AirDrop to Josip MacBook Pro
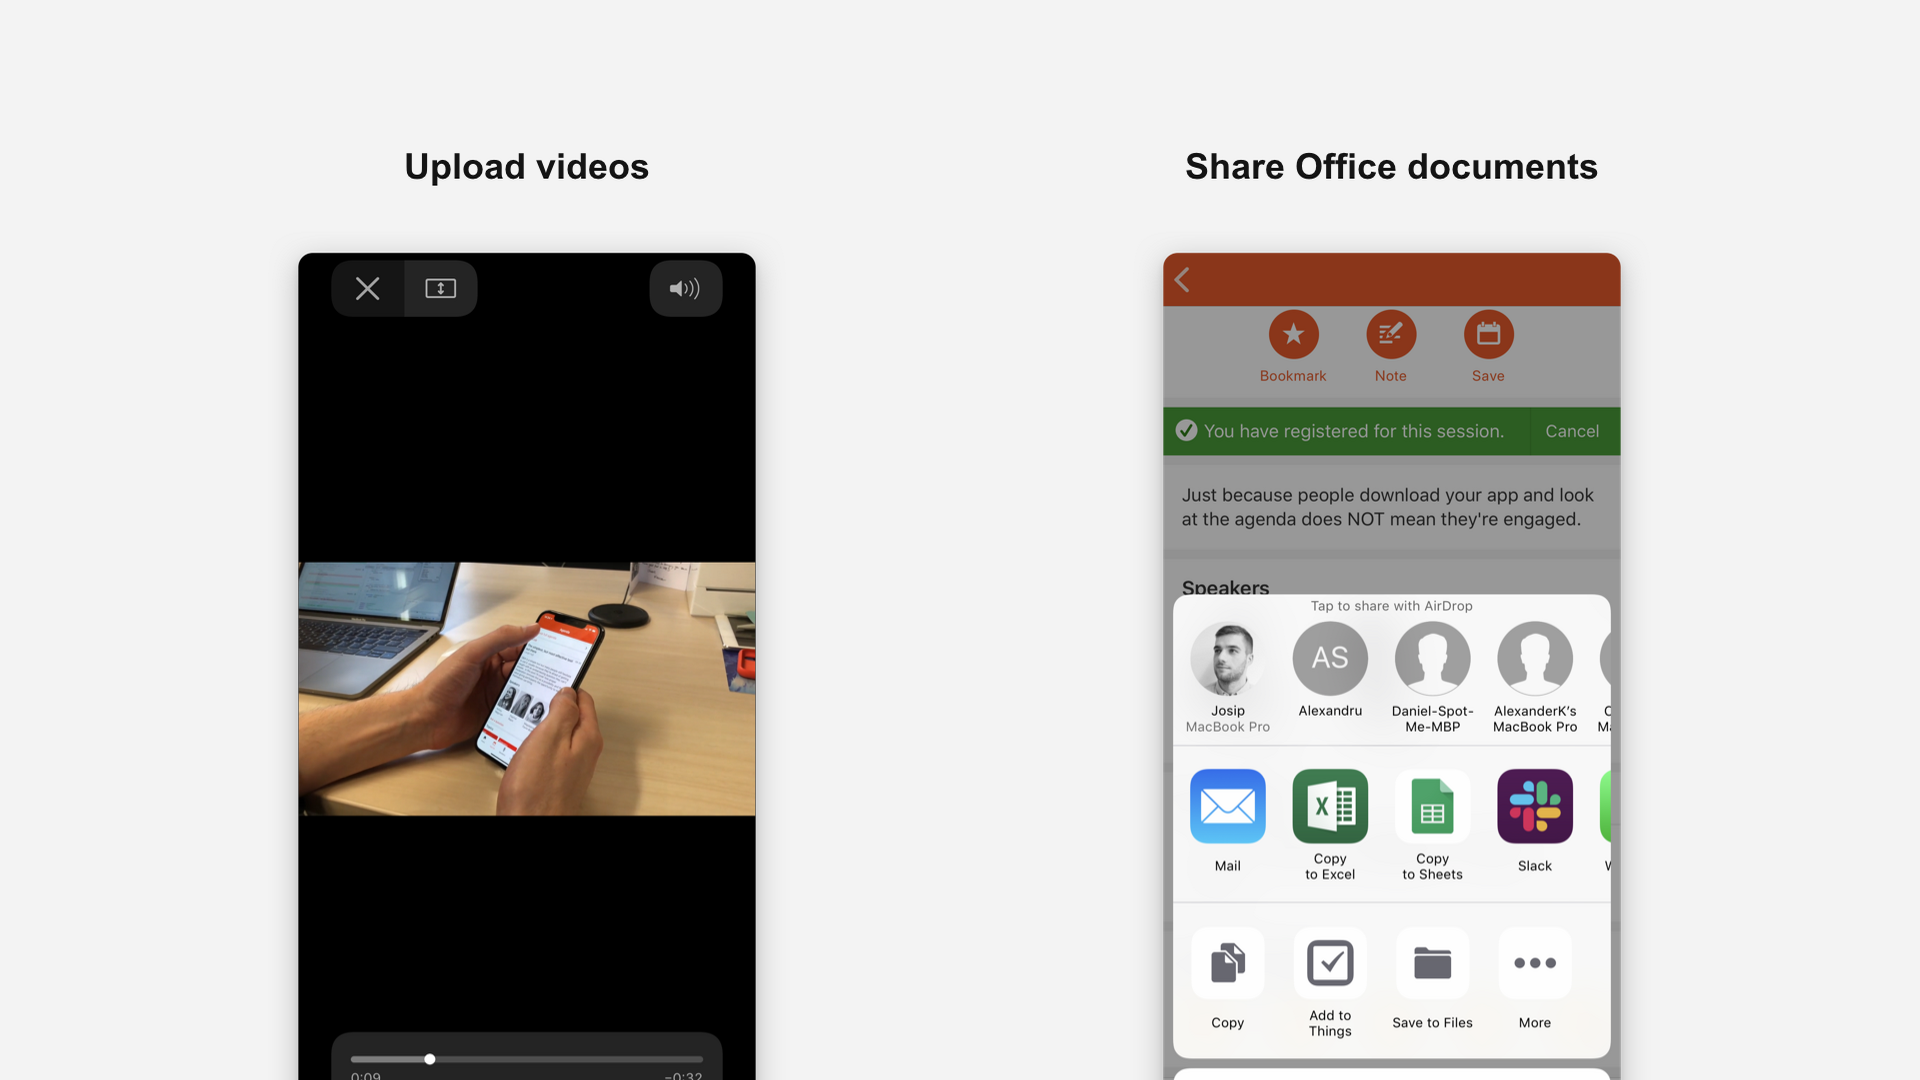1920x1080 pixels. tap(1227, 659)
